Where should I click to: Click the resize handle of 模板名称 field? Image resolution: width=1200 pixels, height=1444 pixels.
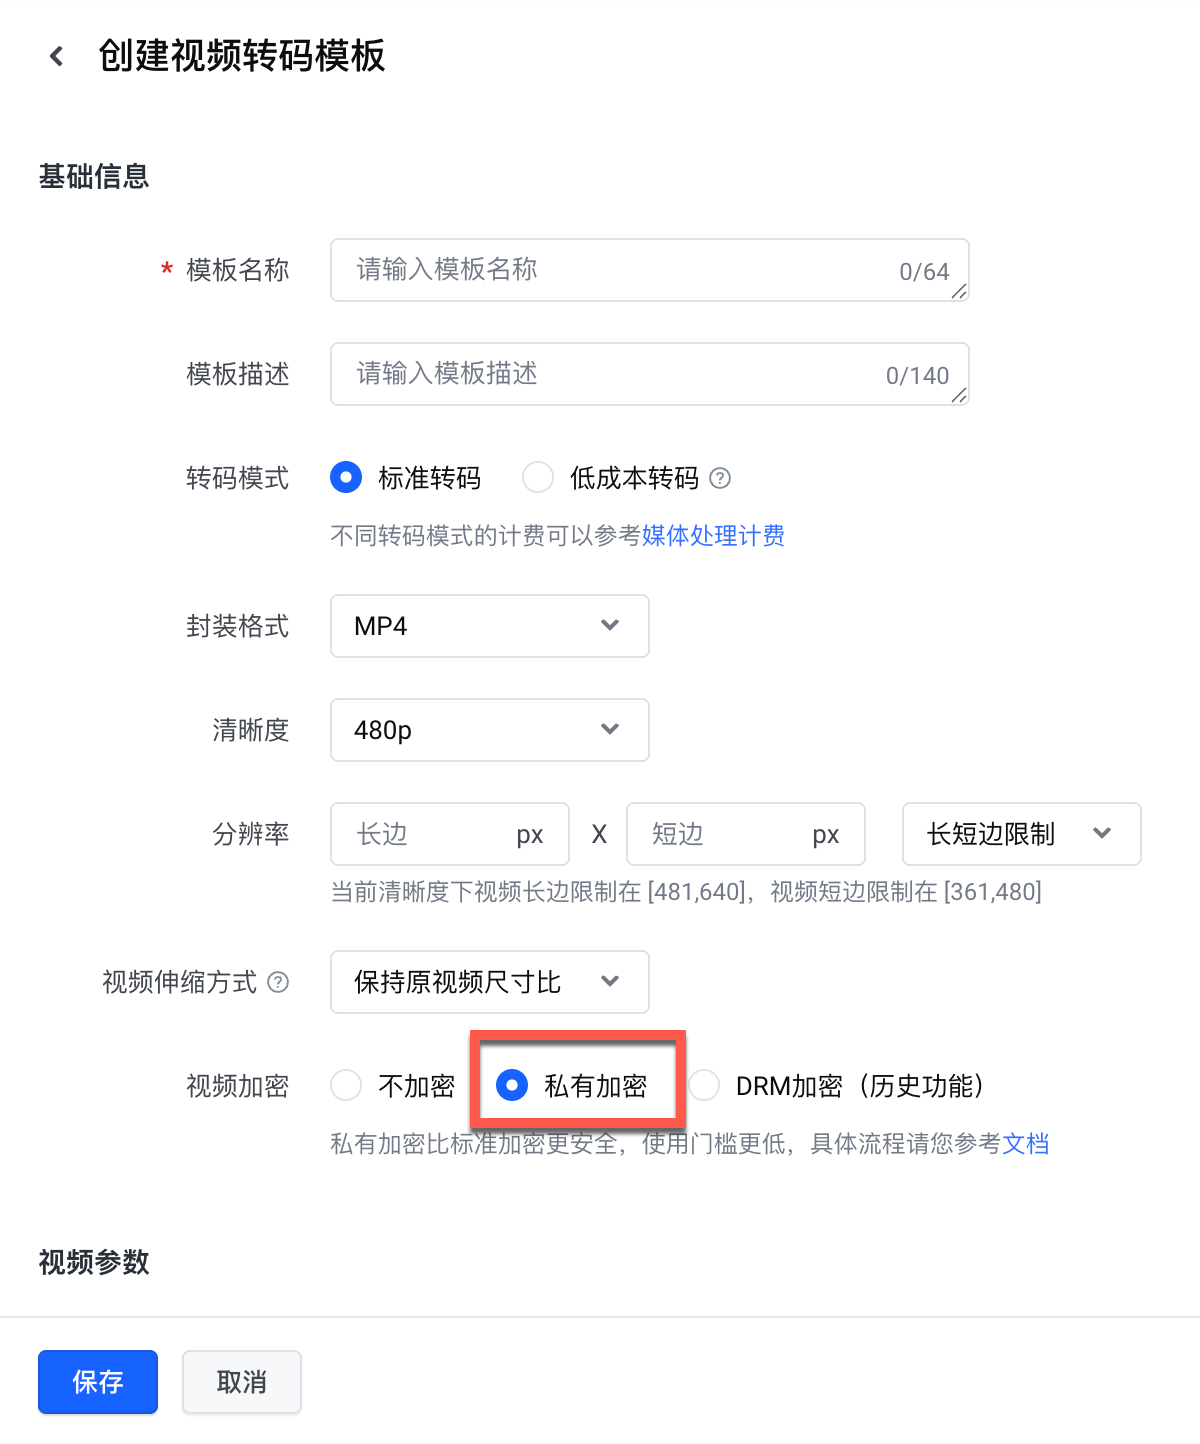tap(959, 291)
